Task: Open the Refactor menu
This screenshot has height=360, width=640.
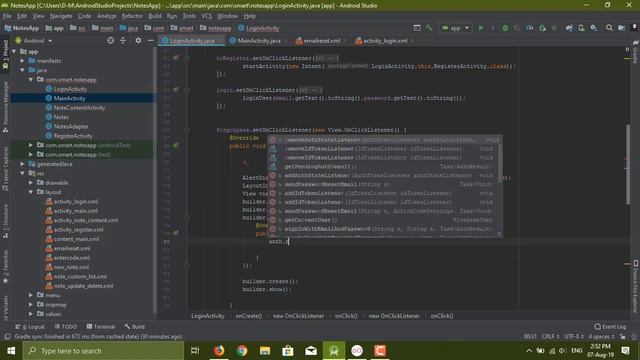Action: pyautogui.click(x=132, y=16)
